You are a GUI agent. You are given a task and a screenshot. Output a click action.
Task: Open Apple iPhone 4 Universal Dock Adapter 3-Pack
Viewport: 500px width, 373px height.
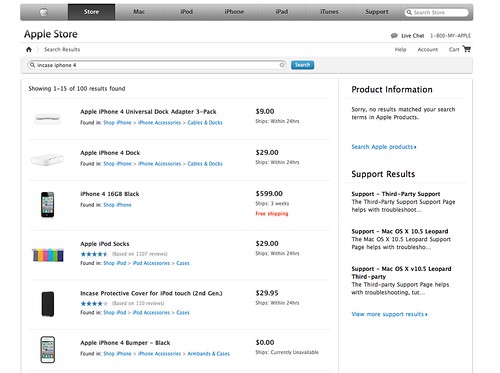pyautogui.click(x=148, y=112)
